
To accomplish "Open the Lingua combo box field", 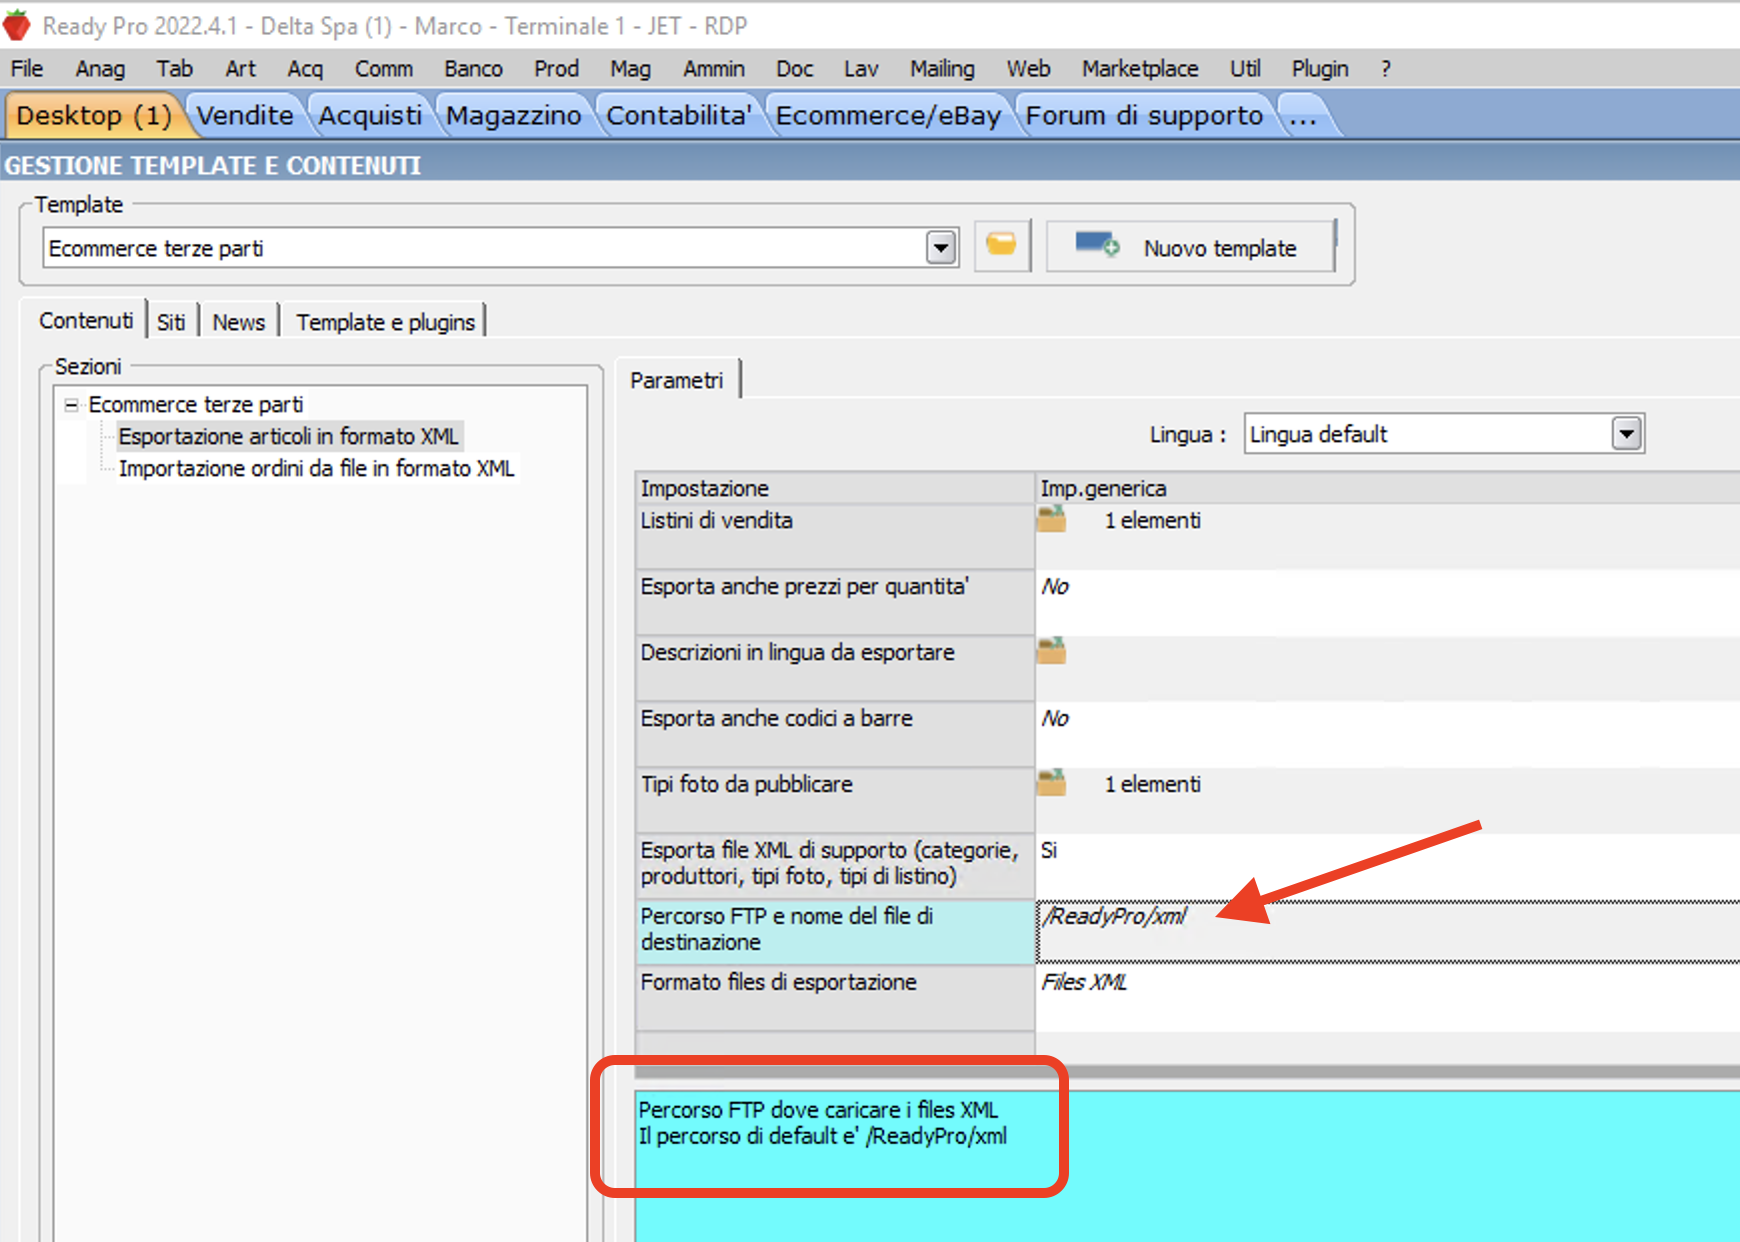I will [1443, 434].
